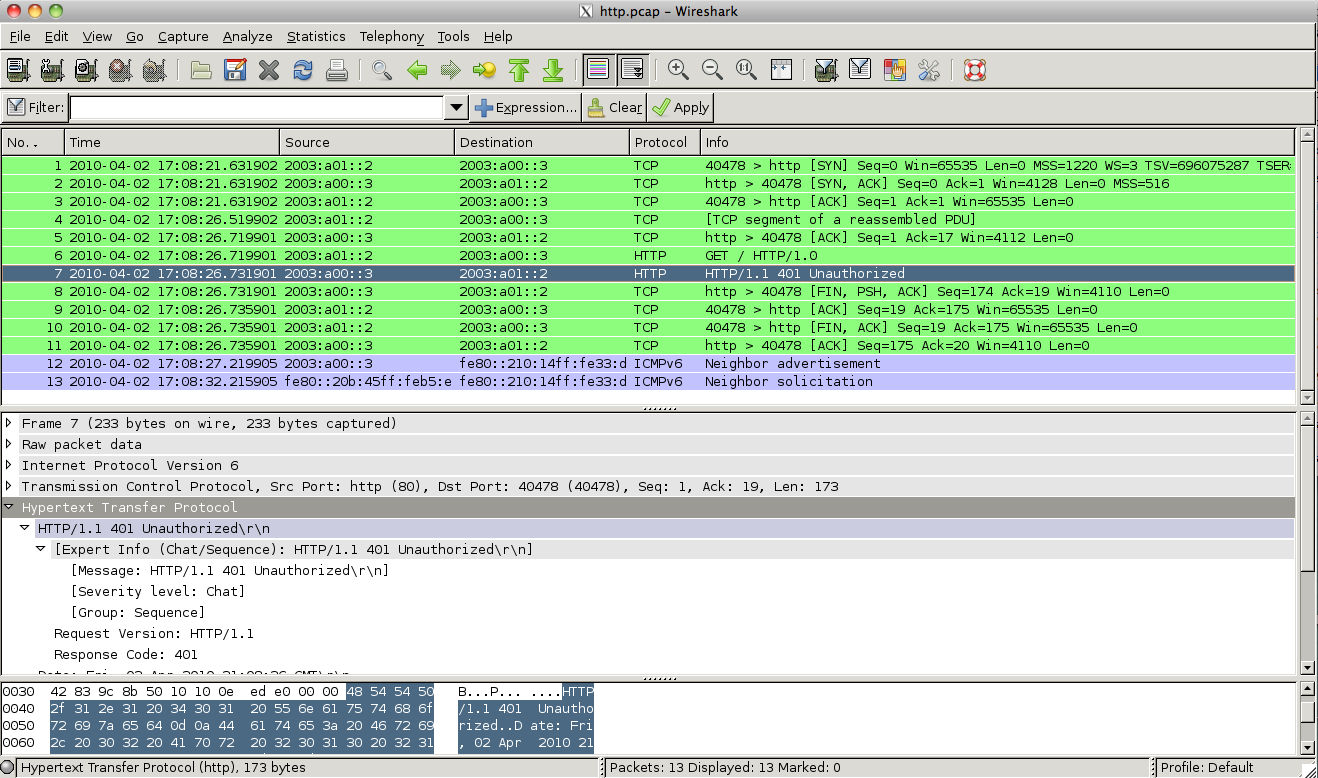Viewport: 1318px width, 778px height.
Task: Click the Find packet magnifier icon
Action: [381, 70]
